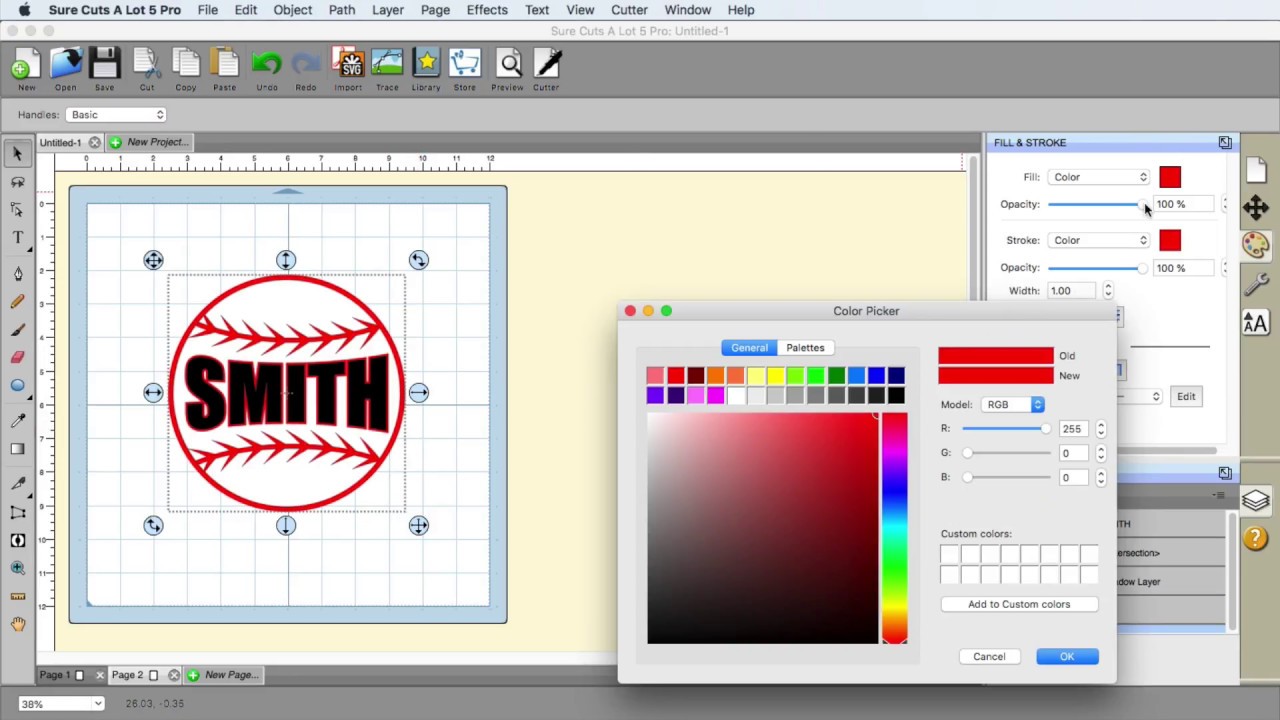Image resolution: width=1280 pixels, height=720 pixels.
Task: Click the B value stepper arrows
Action: coord(1101,477)
